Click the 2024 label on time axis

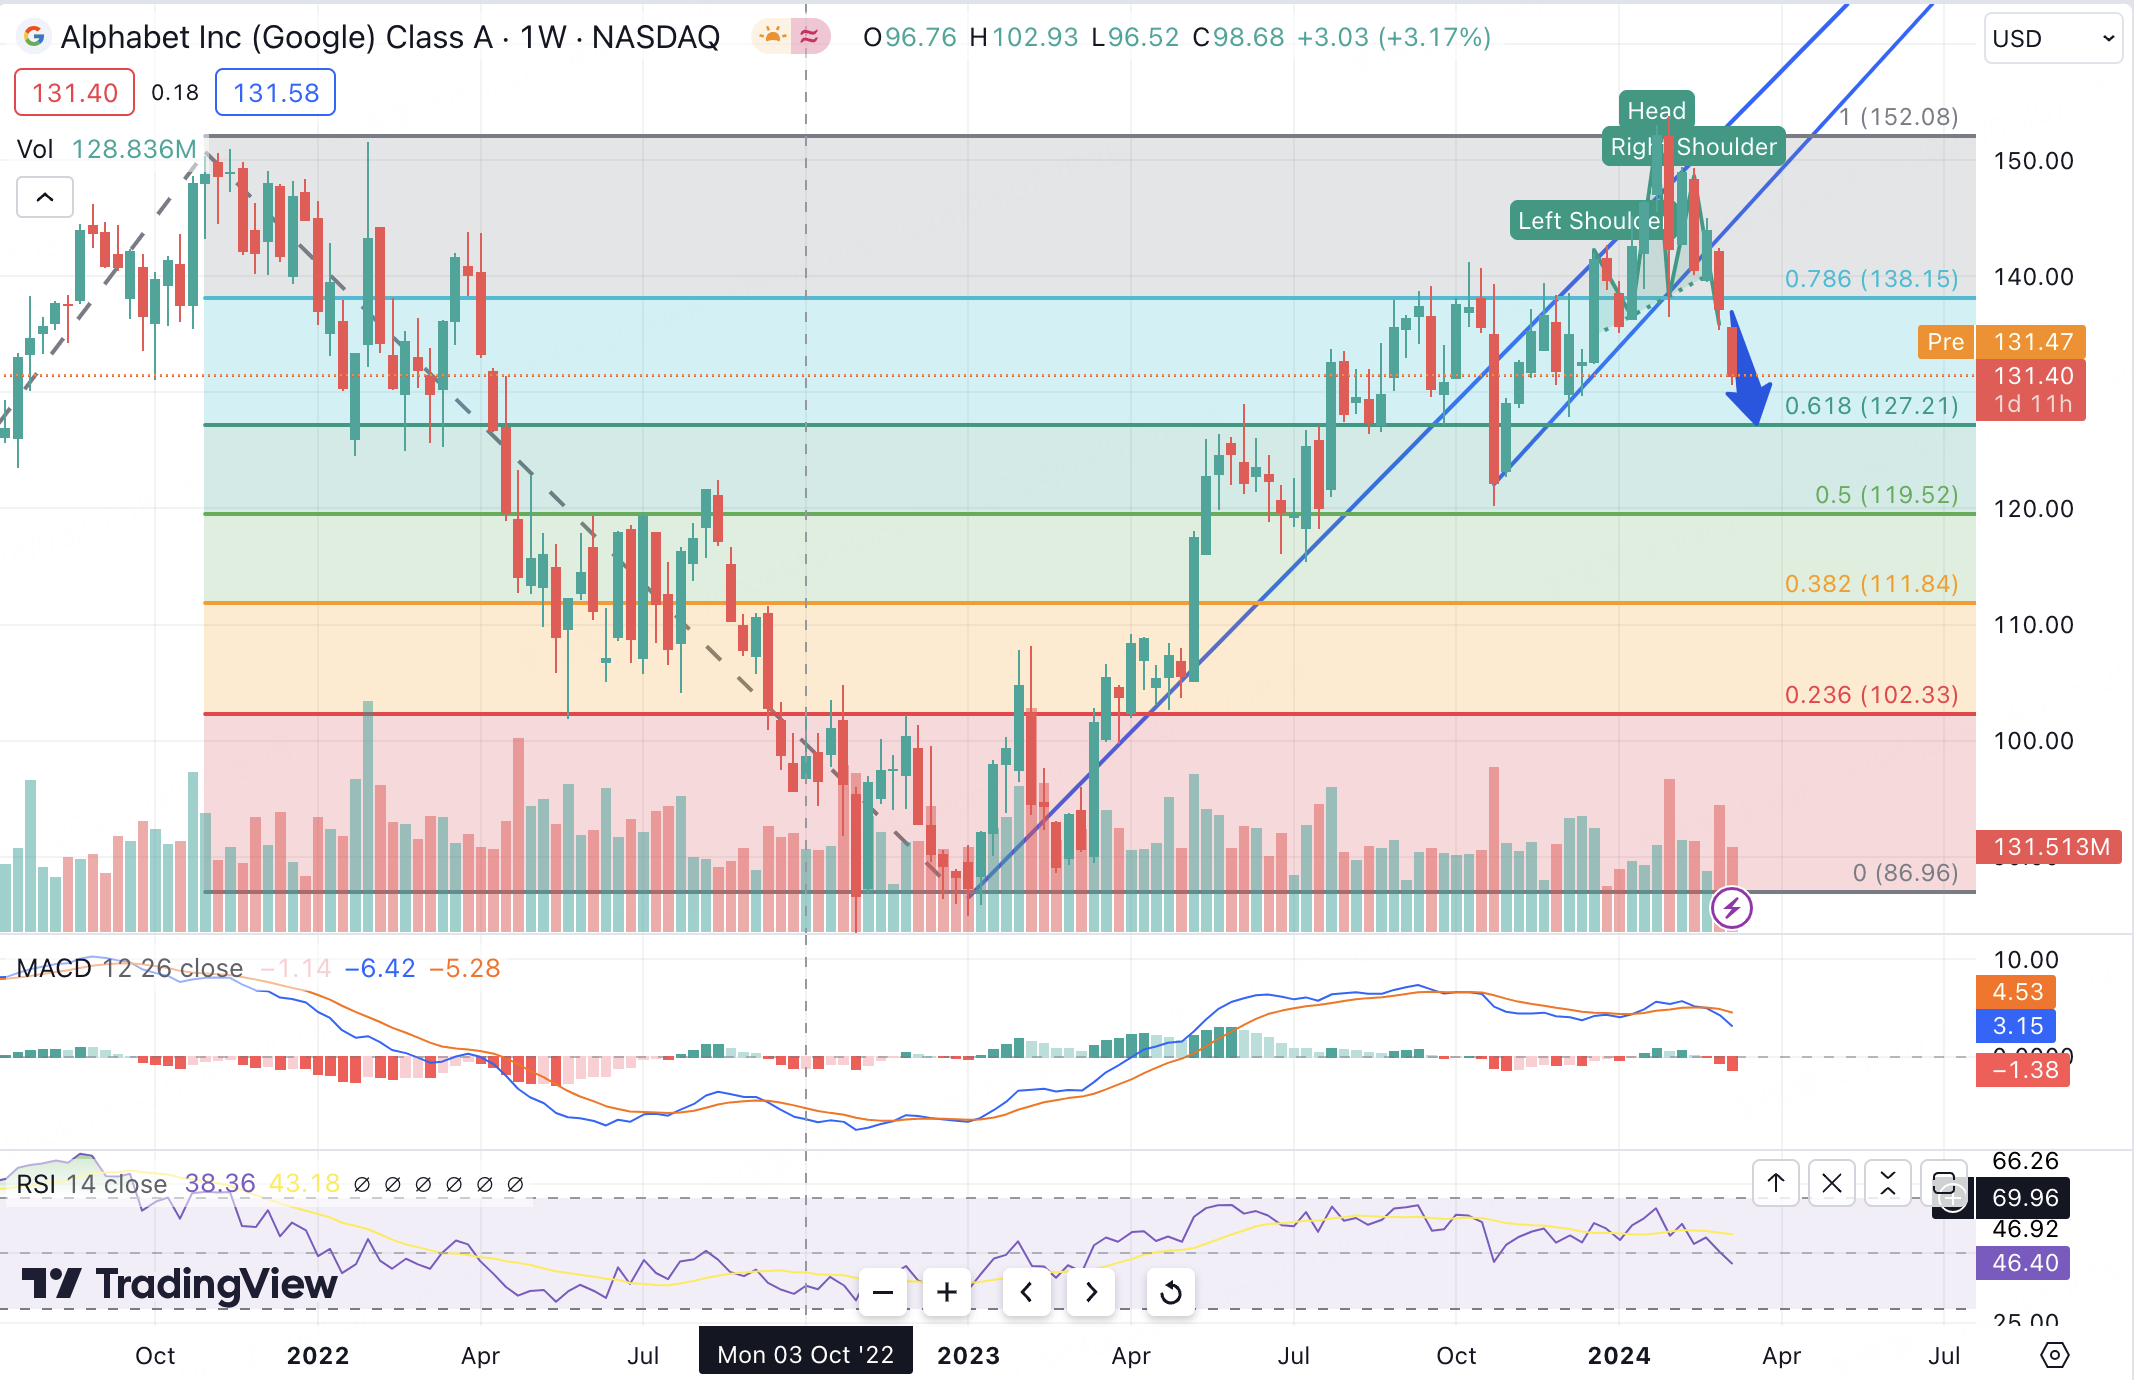[x=1619, y=1355]
